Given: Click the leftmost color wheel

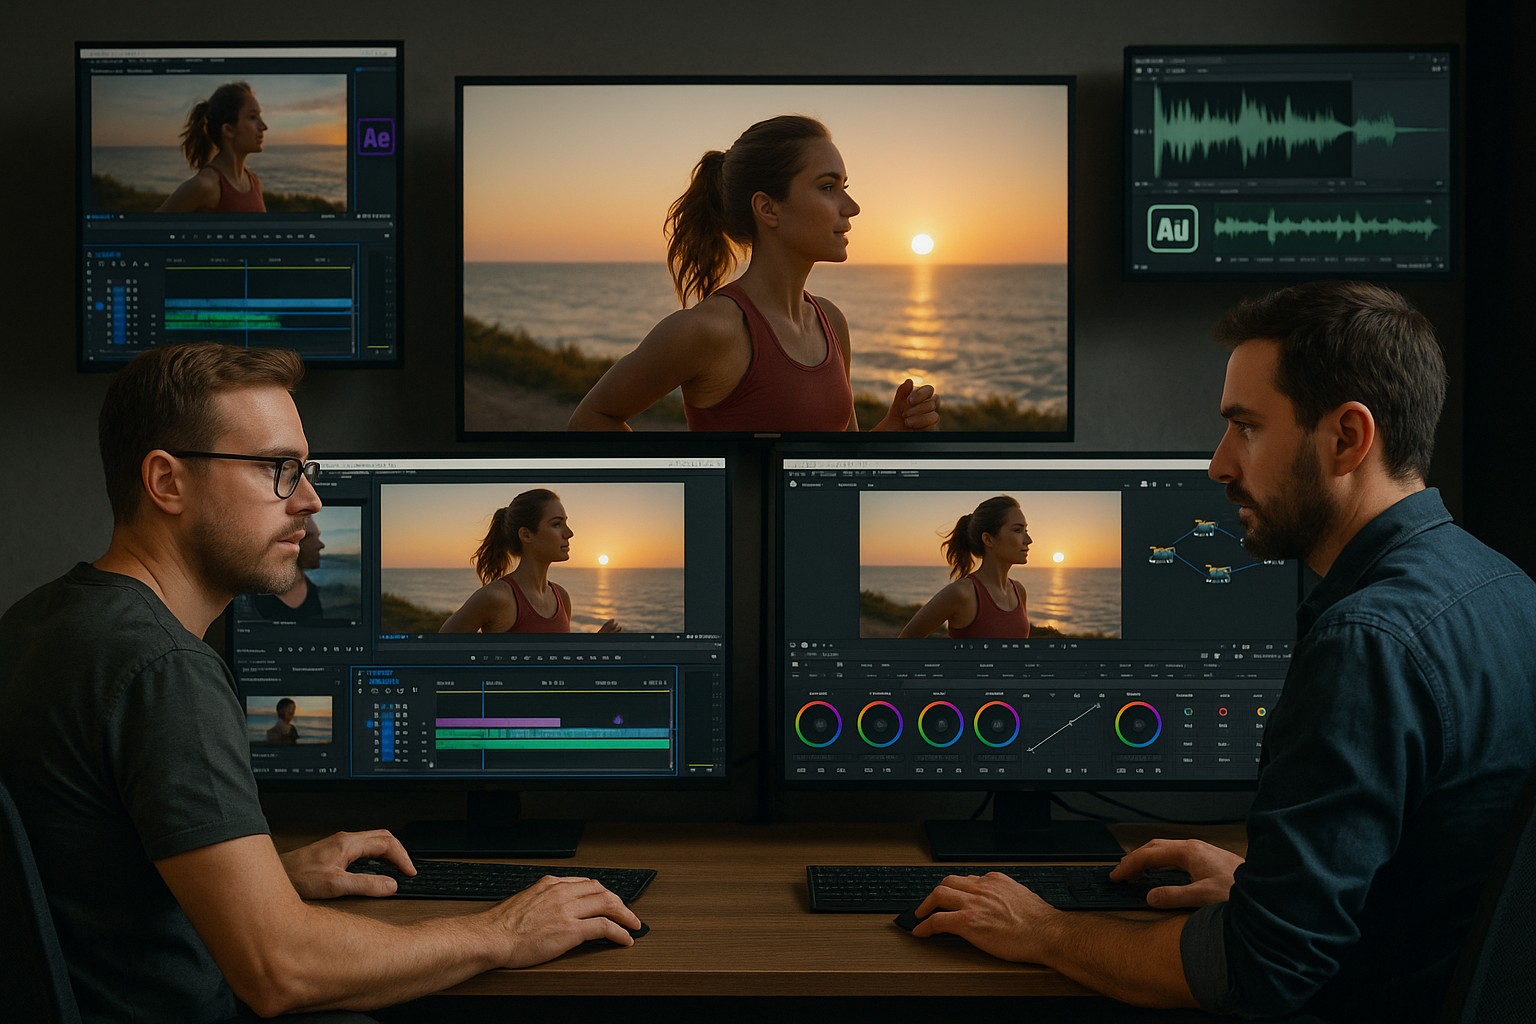Looking at the screenshot, I should (x=819, y=723).
